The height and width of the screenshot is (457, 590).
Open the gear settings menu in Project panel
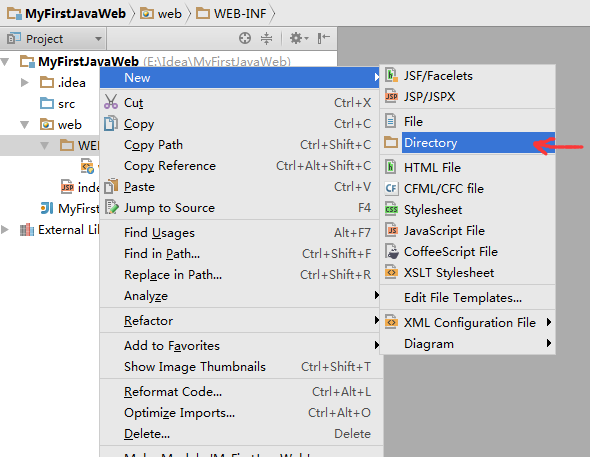(299, 38)
